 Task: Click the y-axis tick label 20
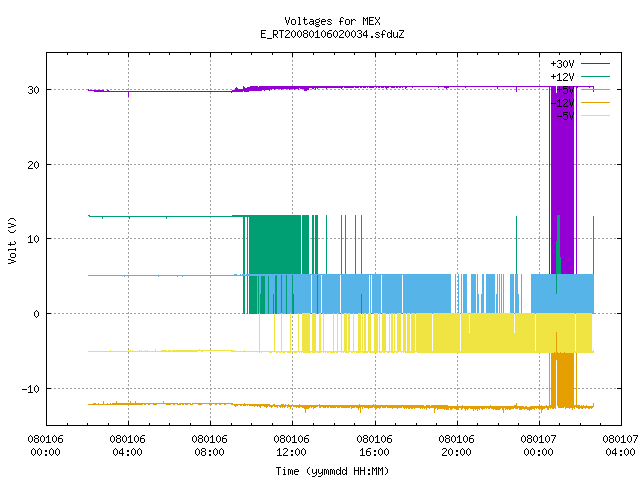click(33, 165)
